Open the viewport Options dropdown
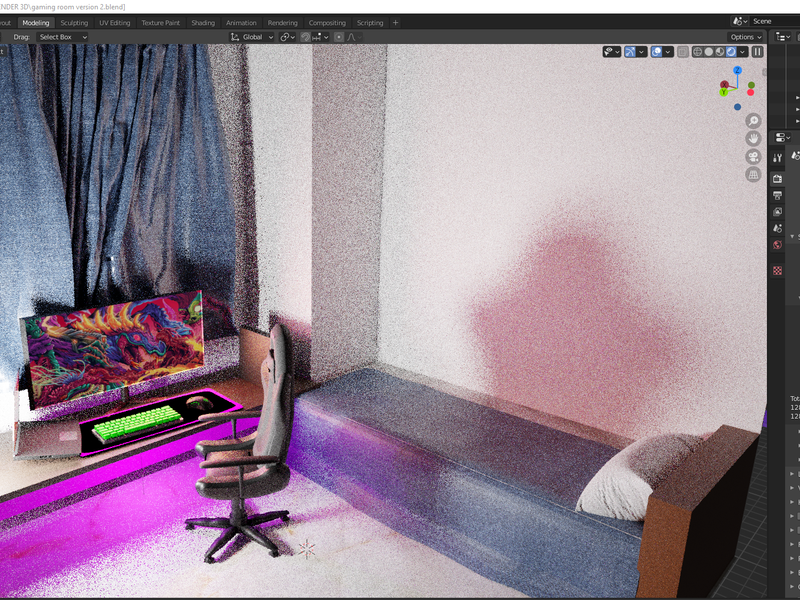The width and height of the screenshot is (800, 600). (745, 37)
